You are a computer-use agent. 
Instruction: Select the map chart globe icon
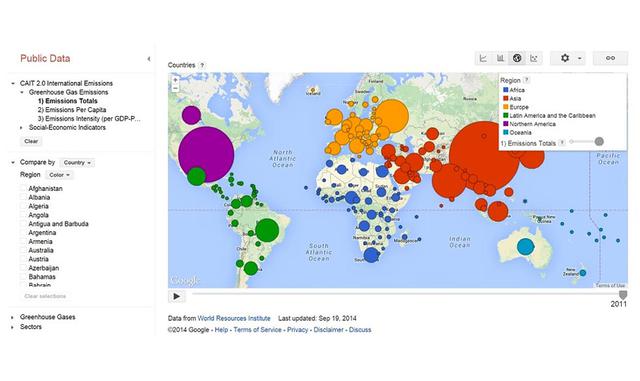pos(517,58)
